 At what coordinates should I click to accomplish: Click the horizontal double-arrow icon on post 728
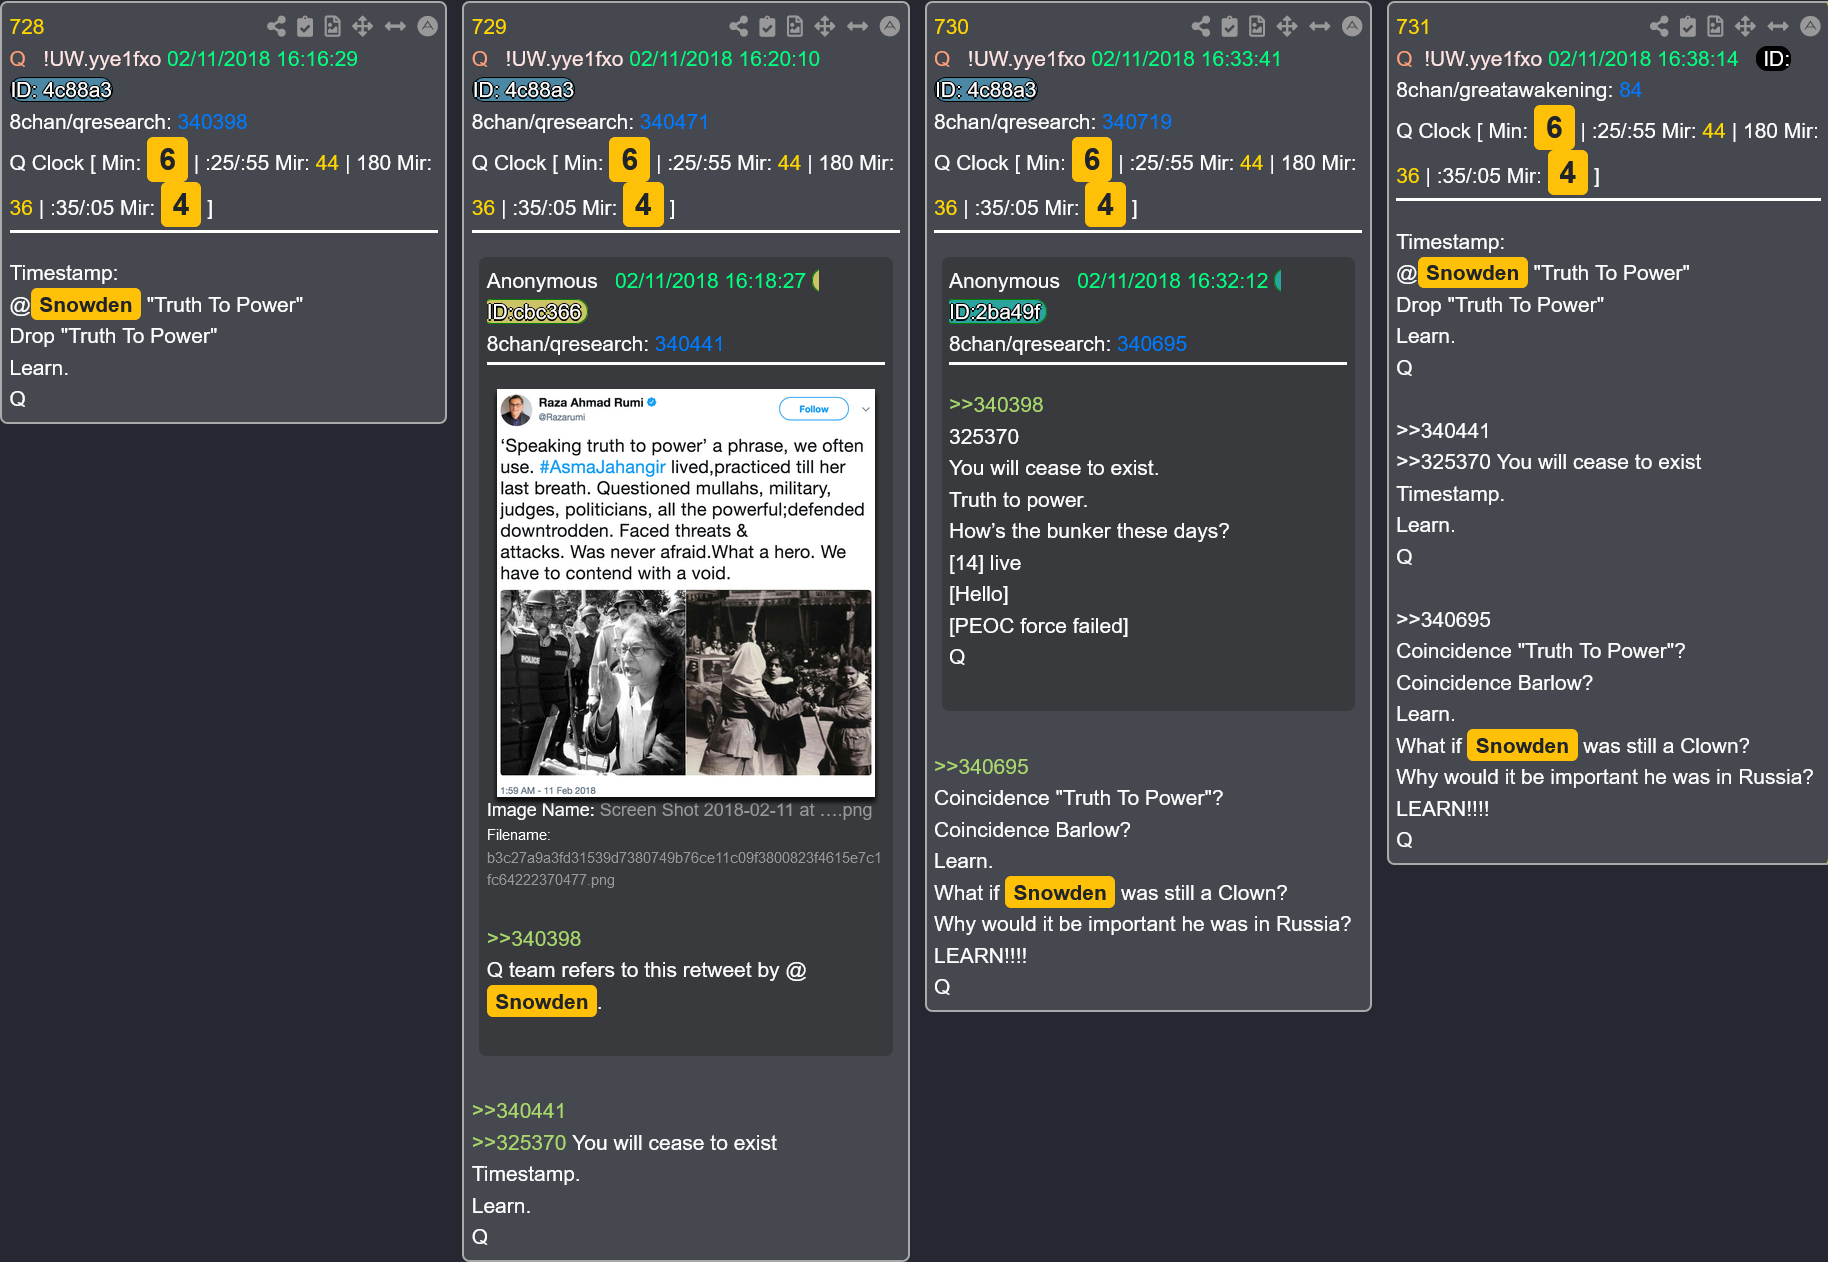(395, 27)
